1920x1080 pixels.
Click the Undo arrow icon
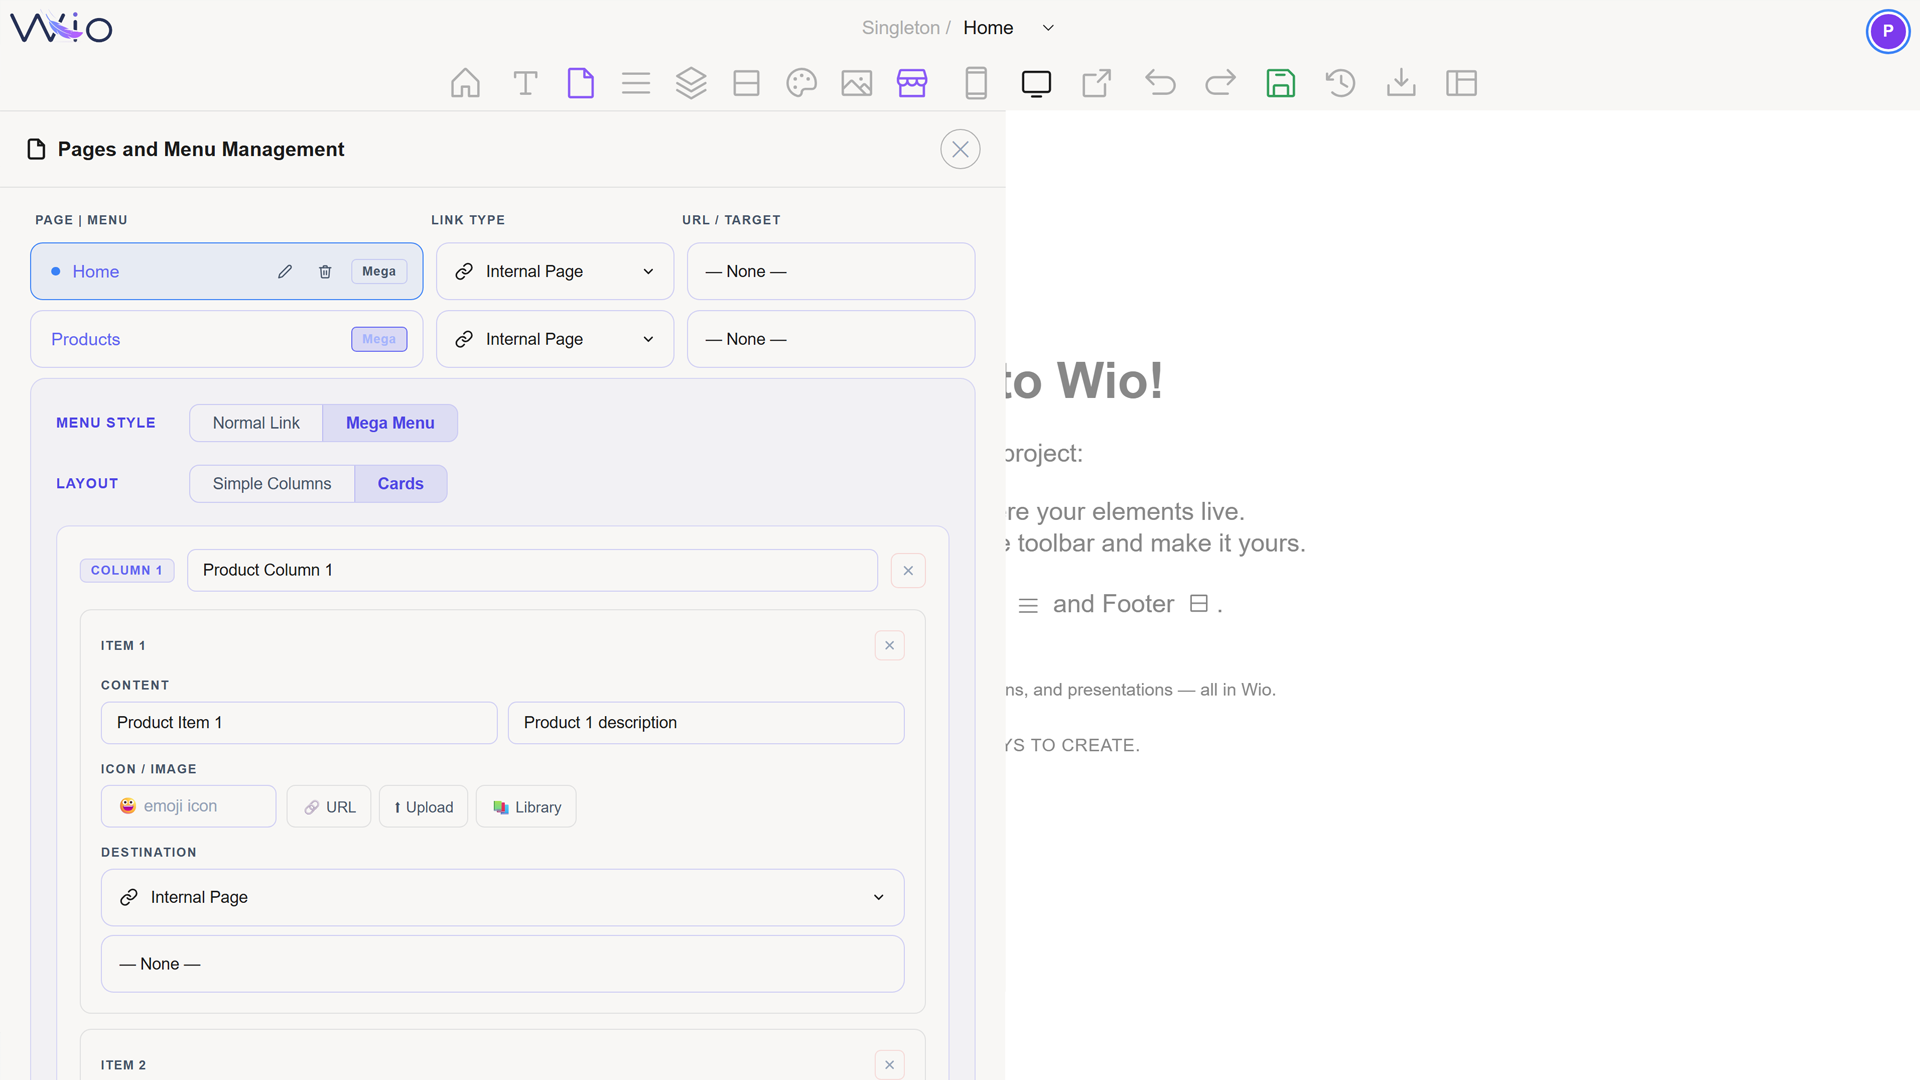pos(1160,83)
